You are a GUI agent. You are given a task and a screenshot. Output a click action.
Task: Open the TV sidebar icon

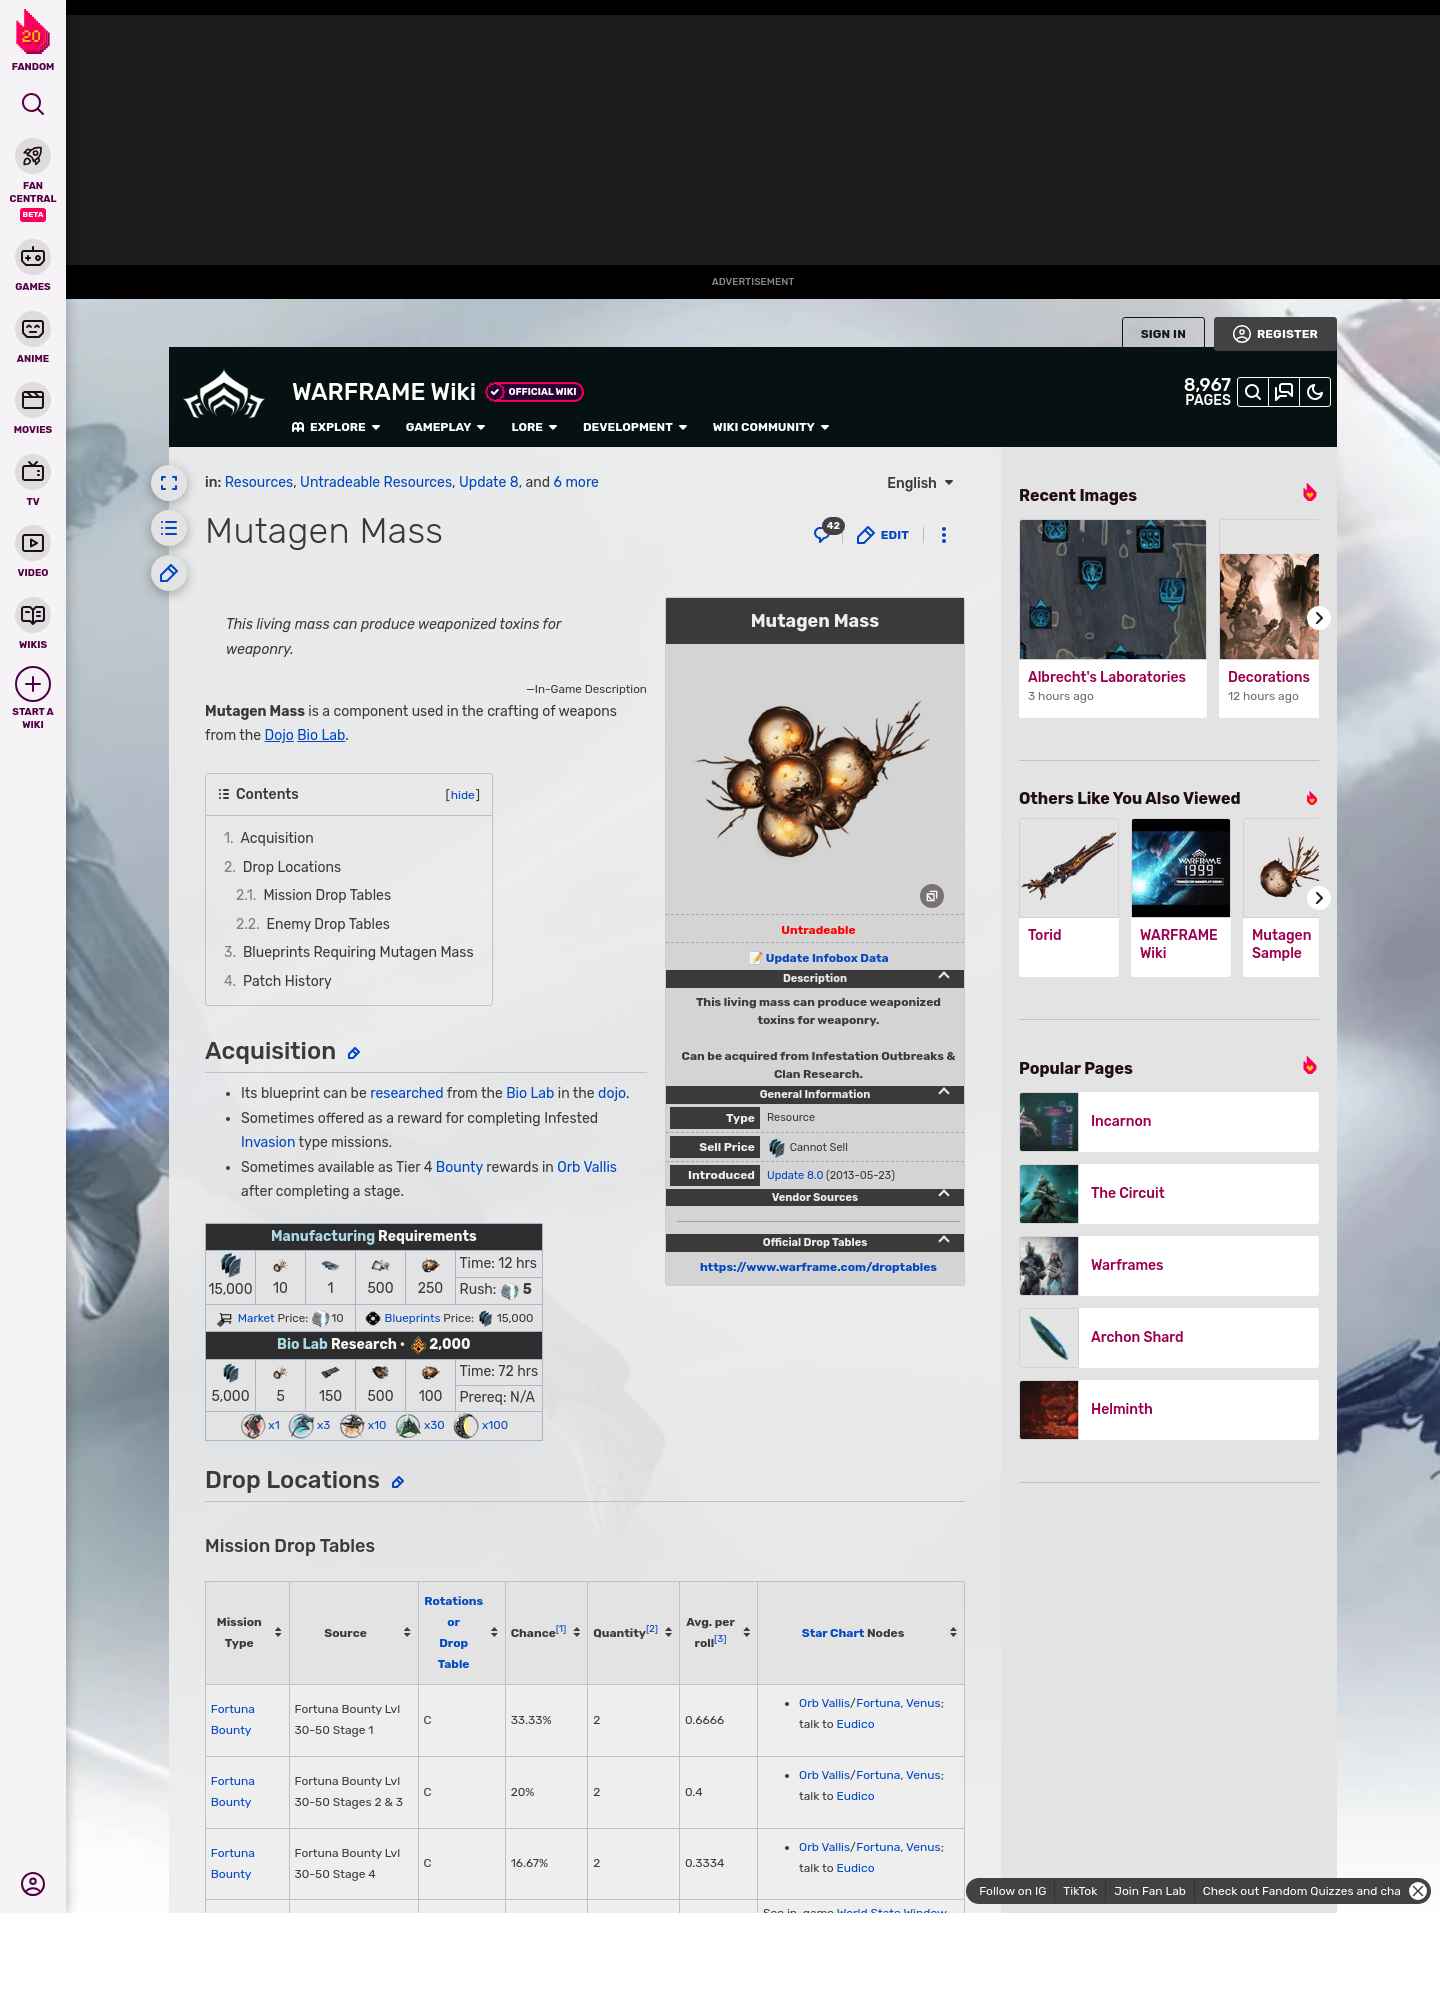click(33, 472)
